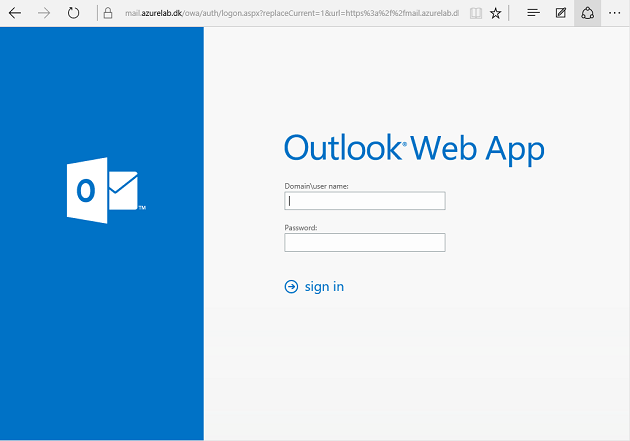Make a Web Note with pen icon
The image size is (630, 441).
pos(560,13)
